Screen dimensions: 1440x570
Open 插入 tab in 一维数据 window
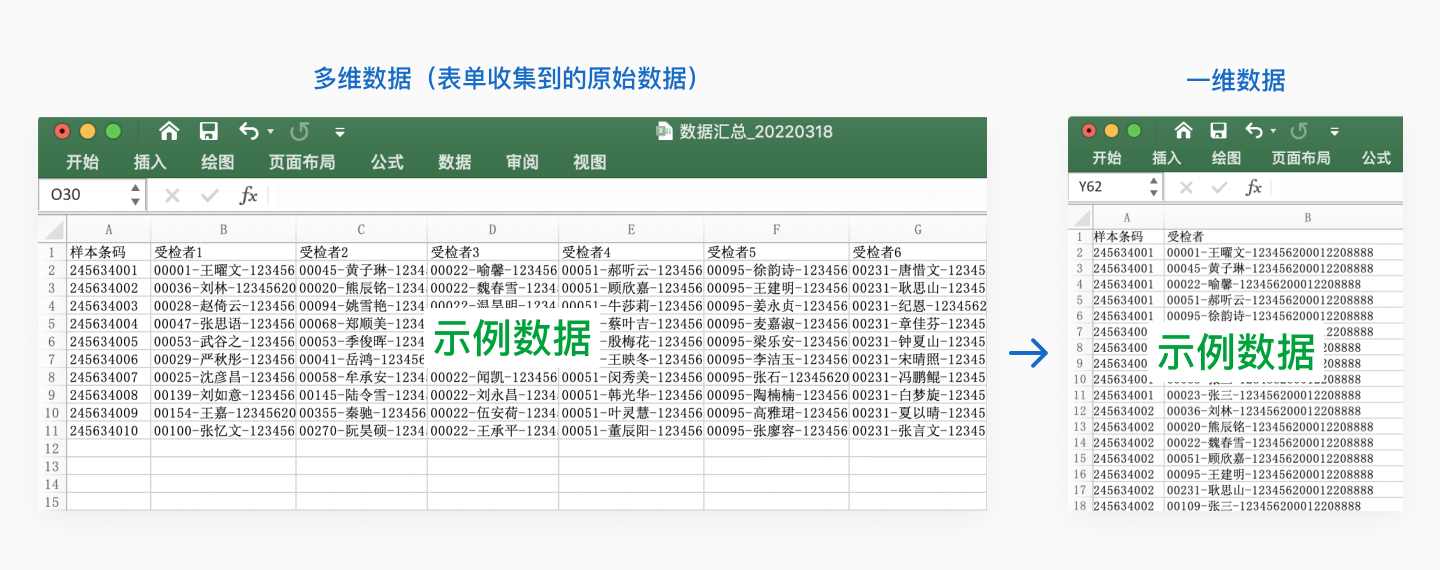click(1167, 158)
